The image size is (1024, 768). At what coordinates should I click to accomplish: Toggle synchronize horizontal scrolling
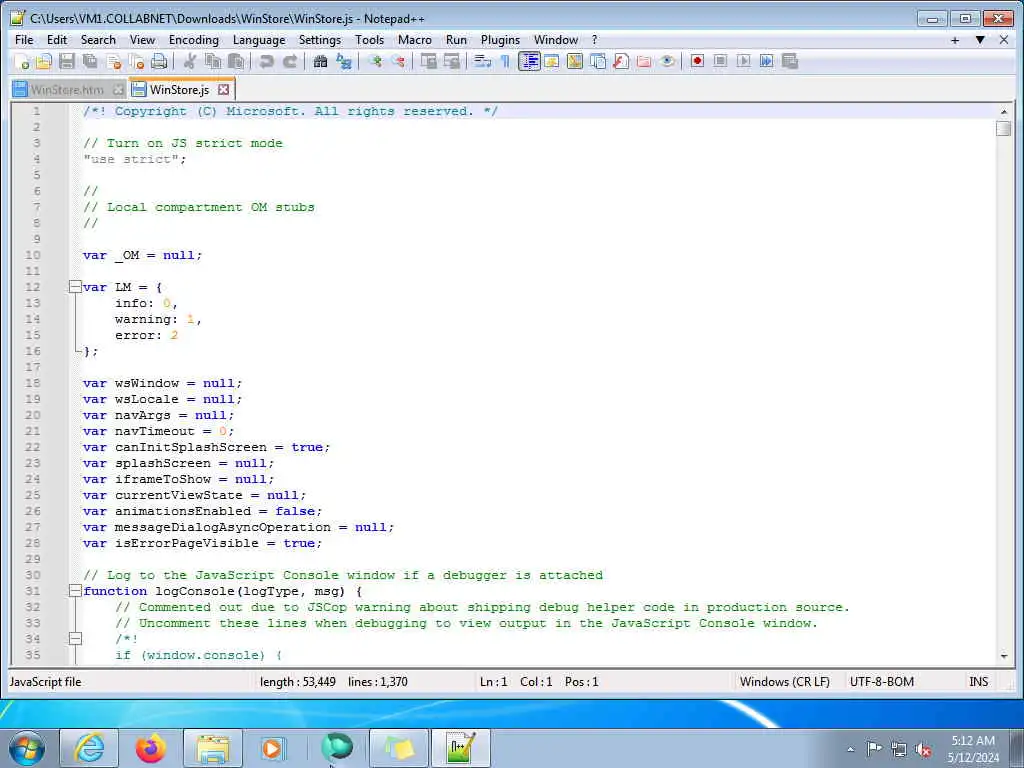pyautogui.click(x=451, y=61)
